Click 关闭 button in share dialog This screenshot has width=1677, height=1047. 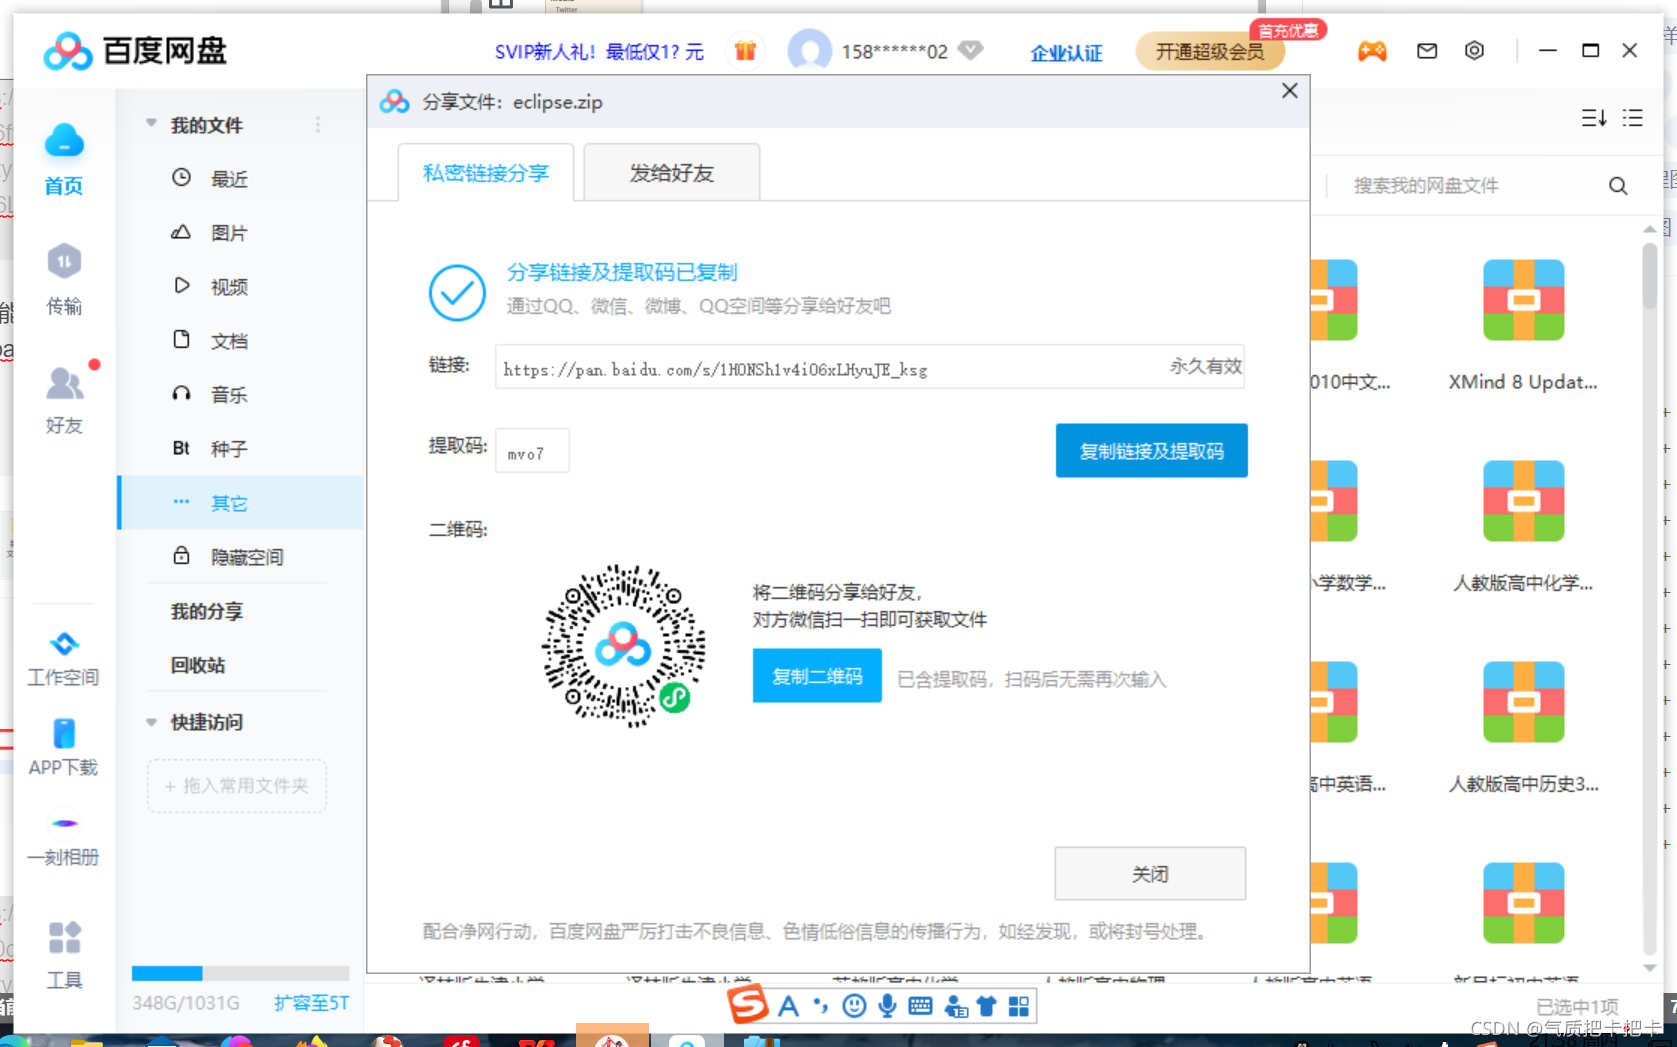coord(1150,874)
